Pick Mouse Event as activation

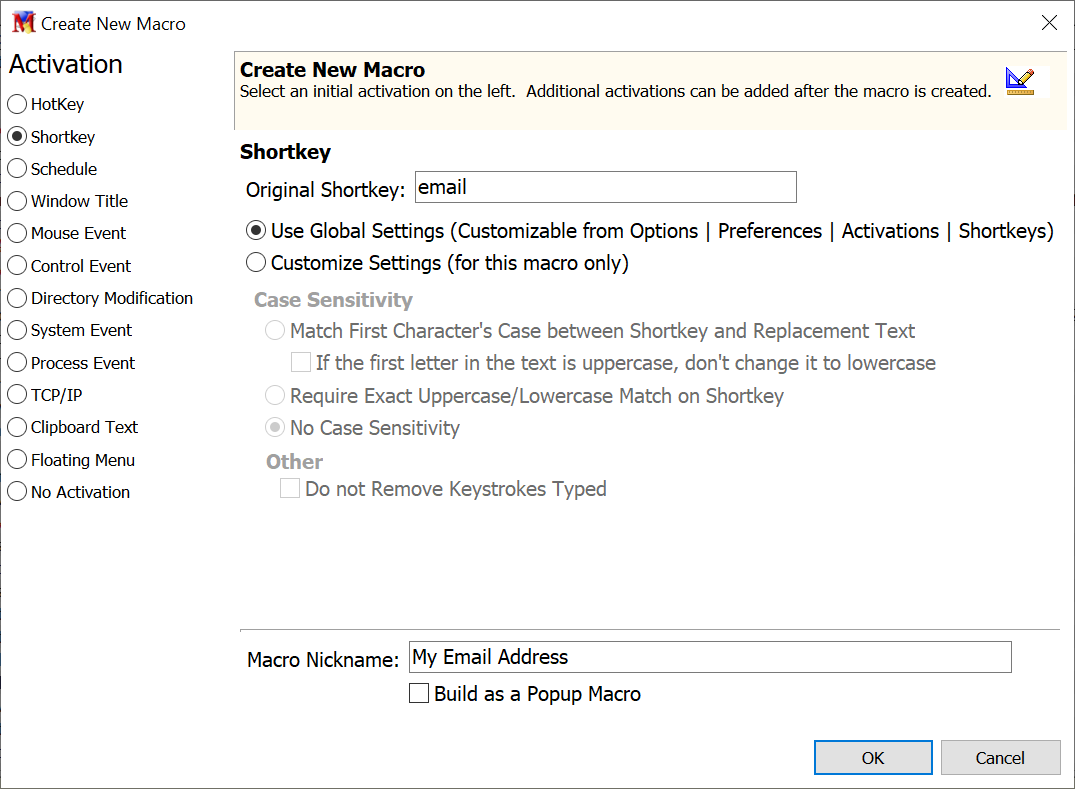click(x=17, y=233)
